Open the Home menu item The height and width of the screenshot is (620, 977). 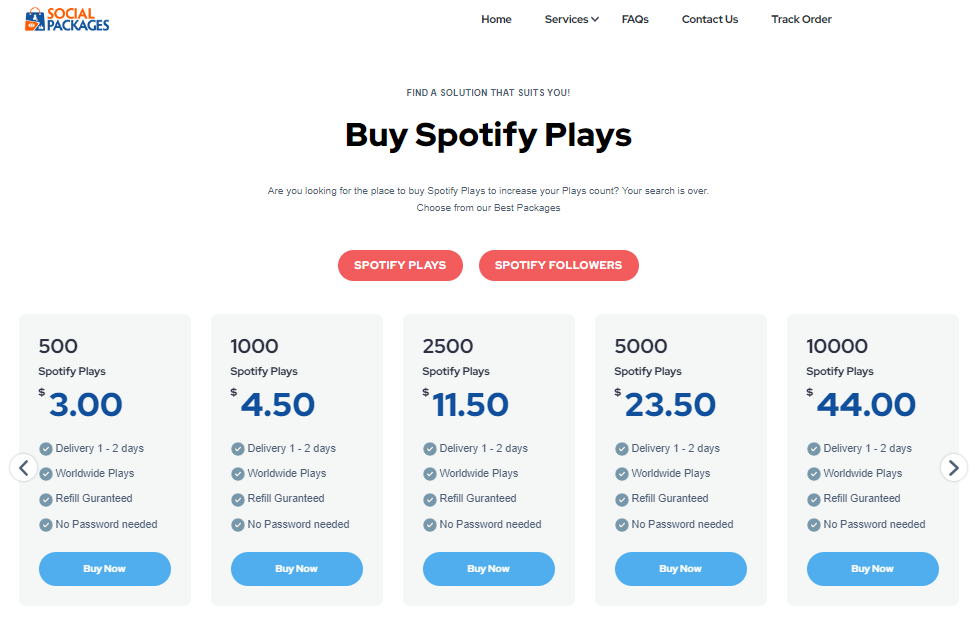click(496, 19)
